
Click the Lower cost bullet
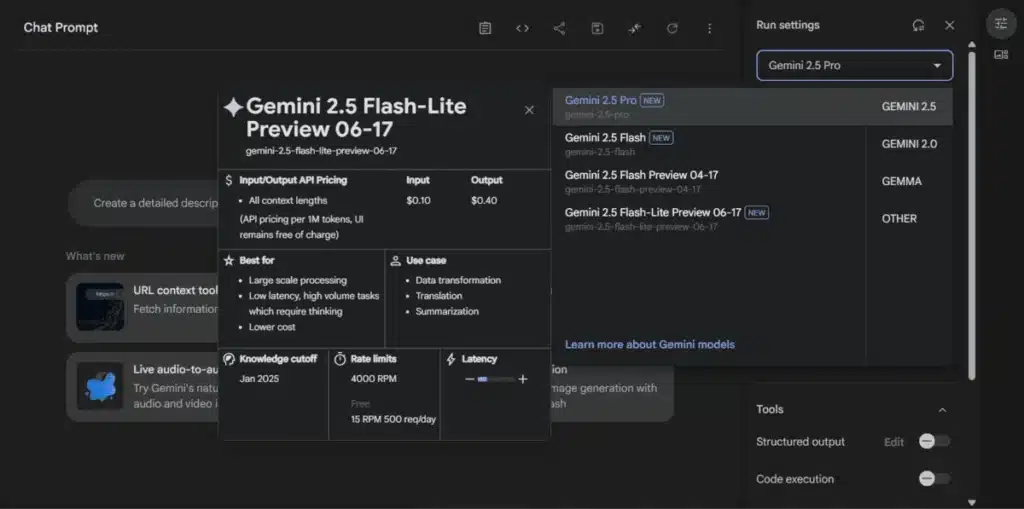pyautogui.click(x=272, y=327)
